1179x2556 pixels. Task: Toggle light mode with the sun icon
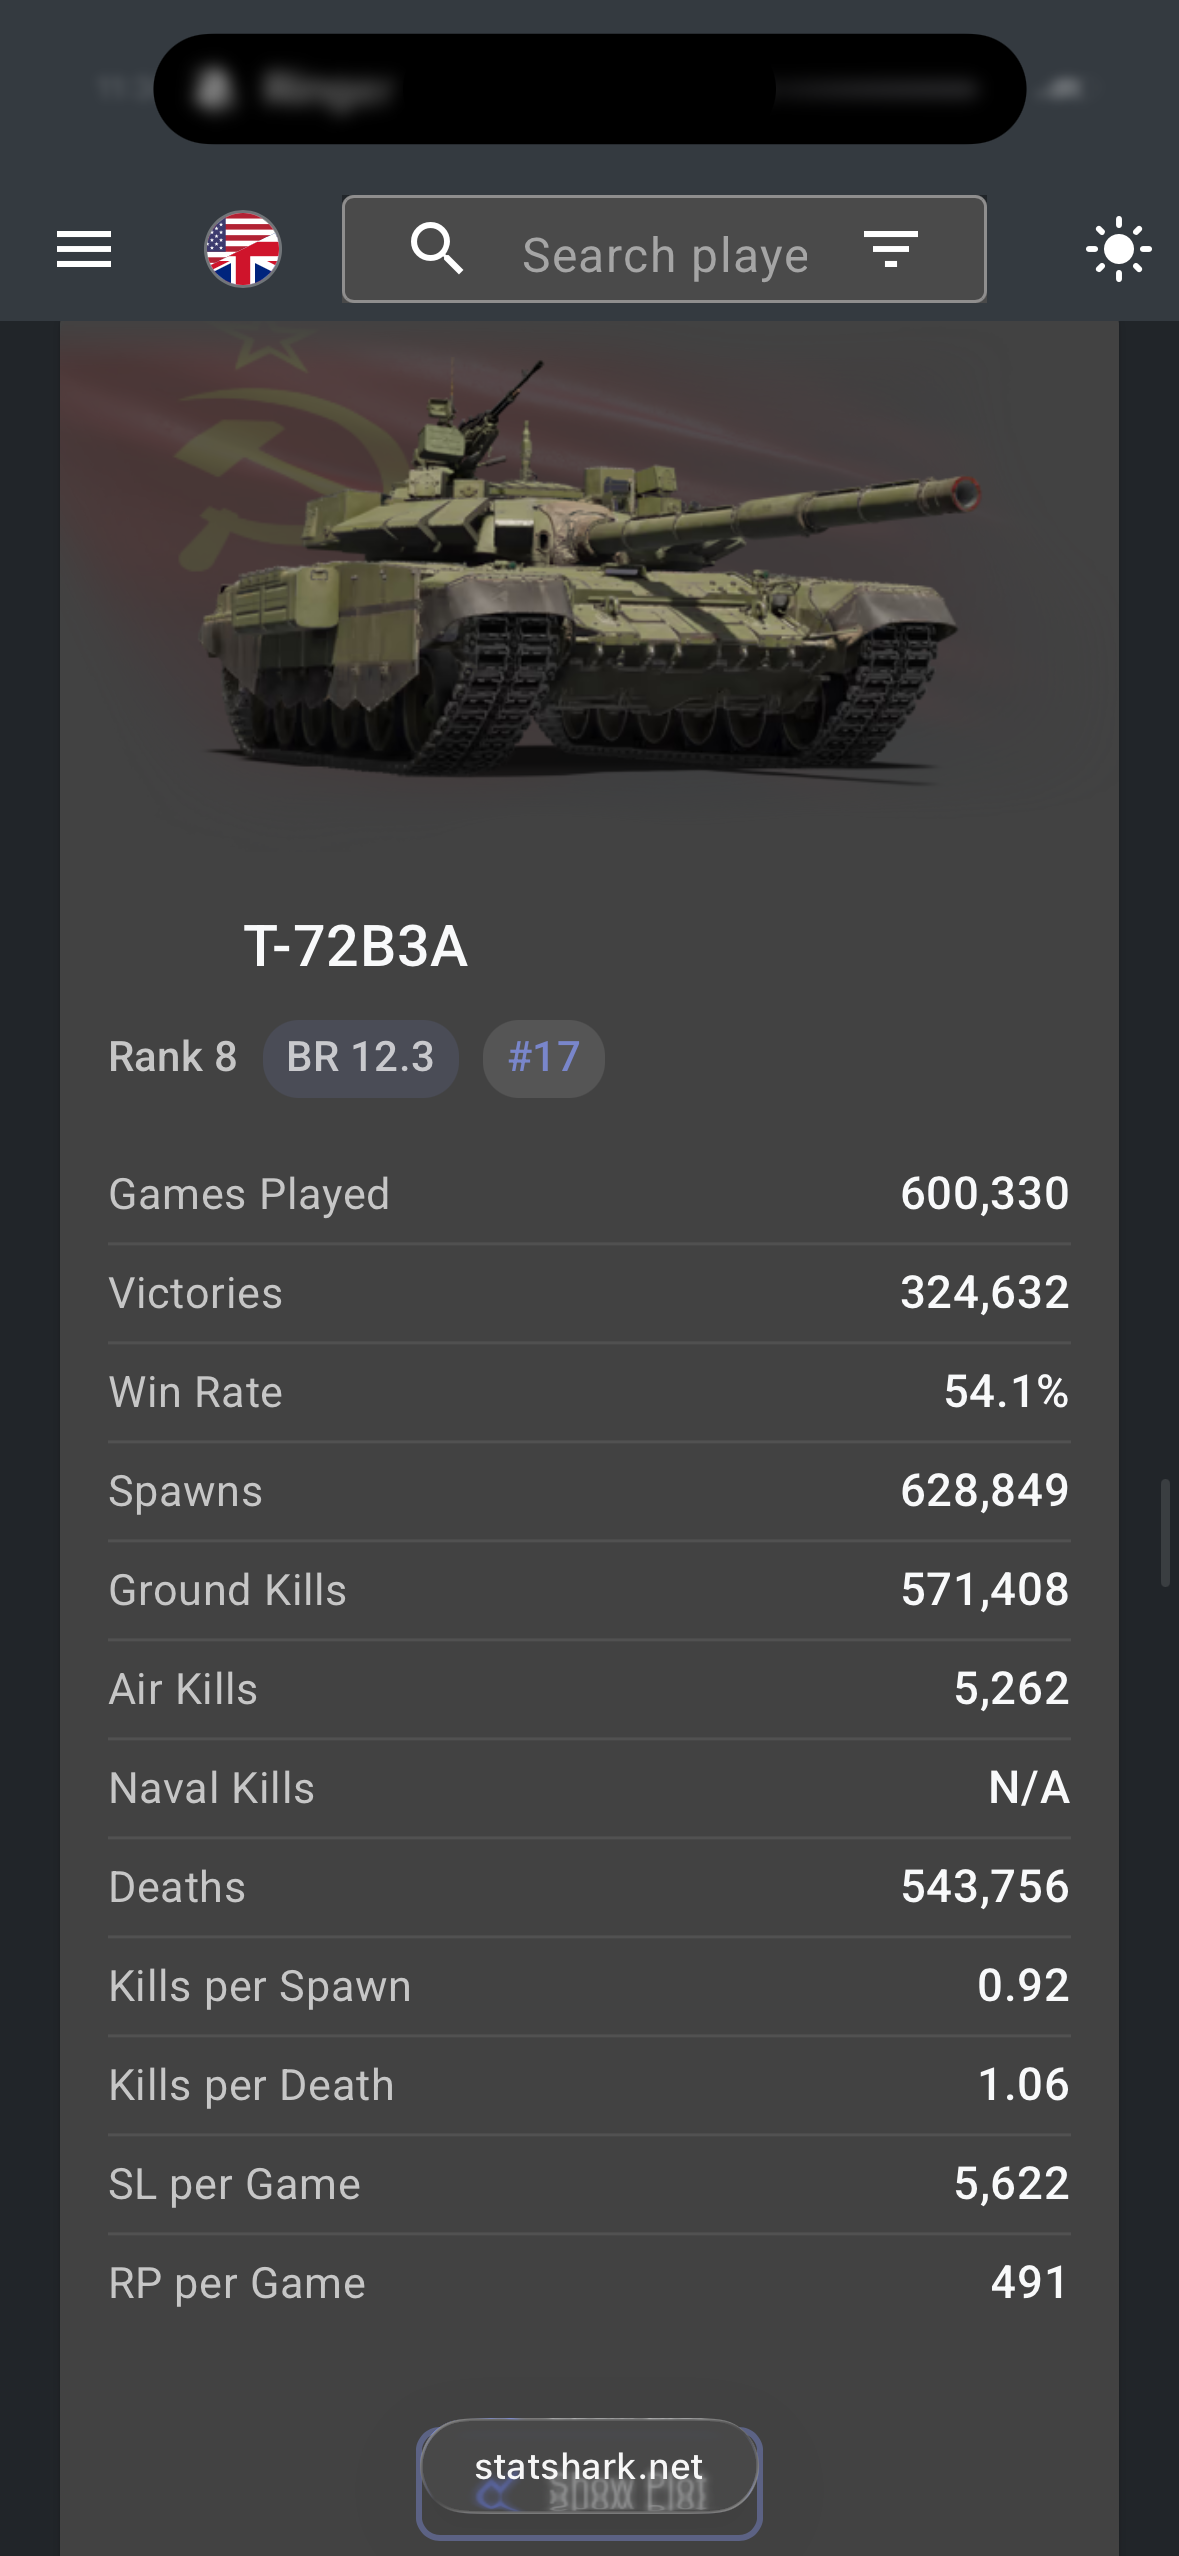[x=1118, y=249]
